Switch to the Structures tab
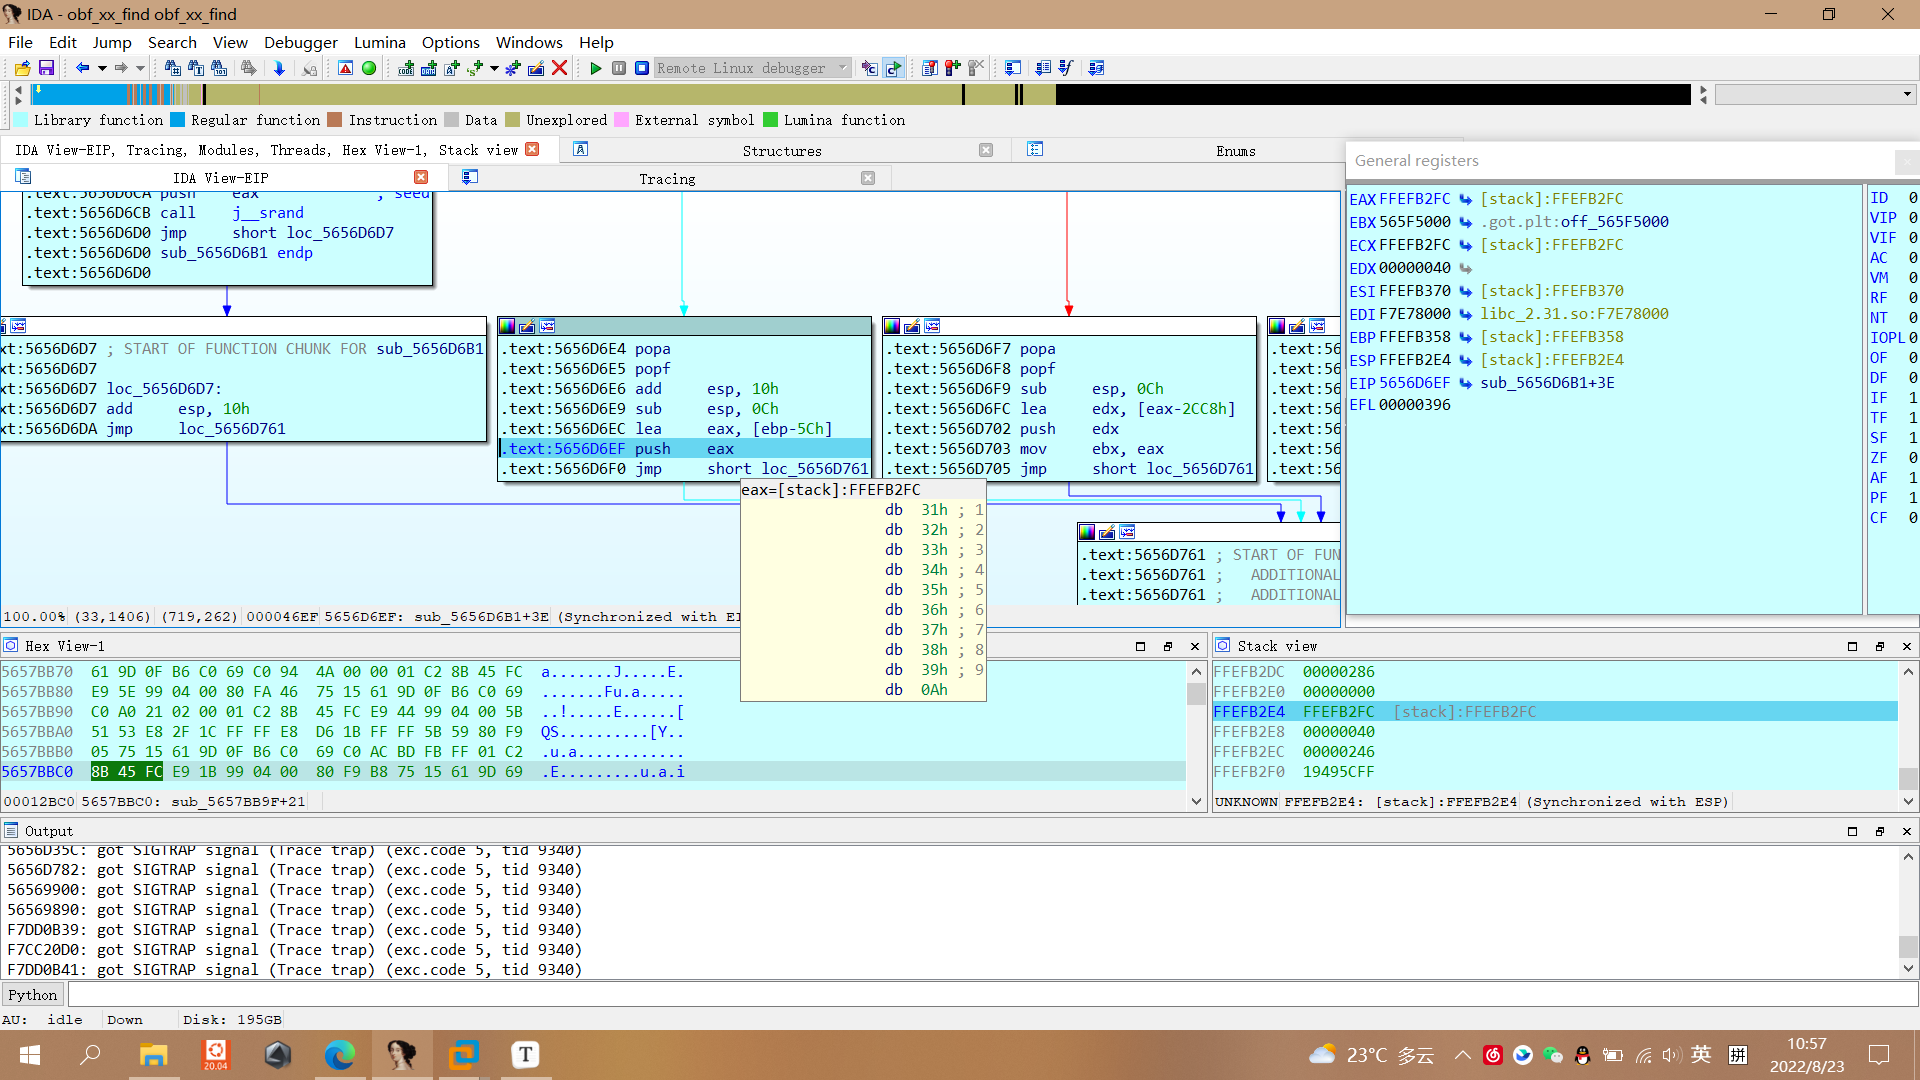The width and height of the screenshot is (1920, 1080). pos(782,151)
